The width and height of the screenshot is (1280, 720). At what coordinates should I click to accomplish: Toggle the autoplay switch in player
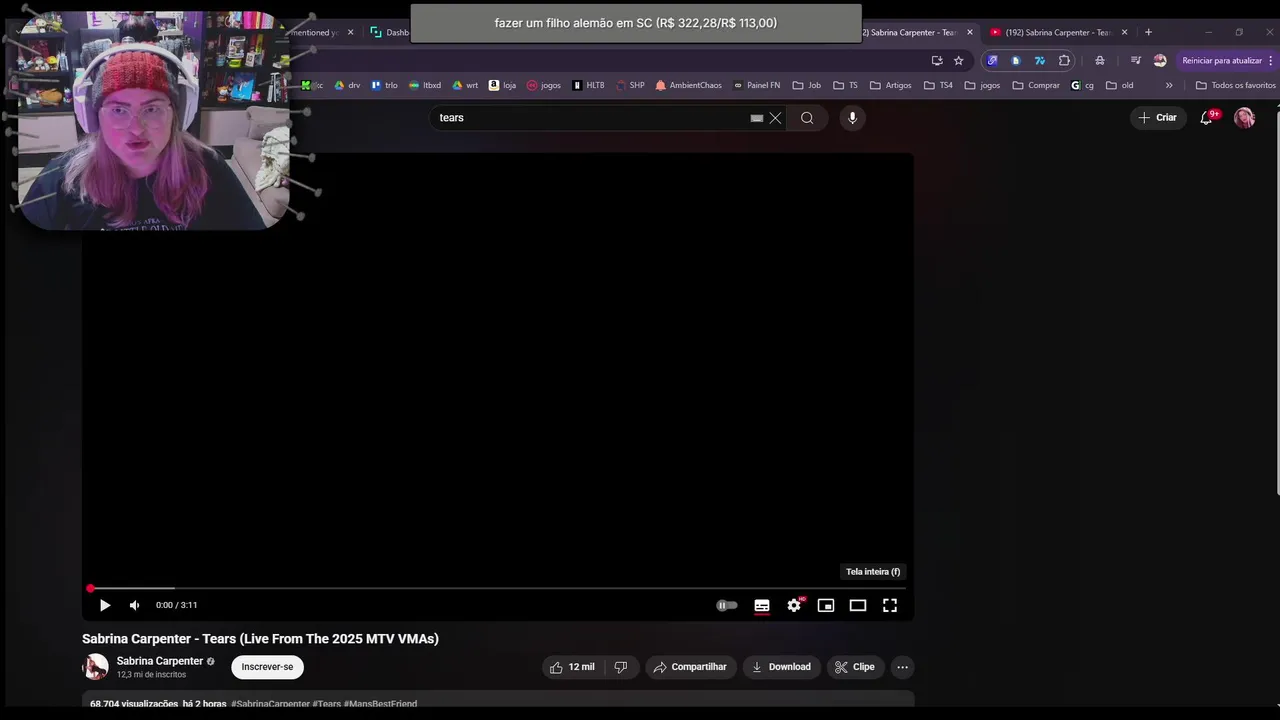pyautogui.click(x=727, y=605)
